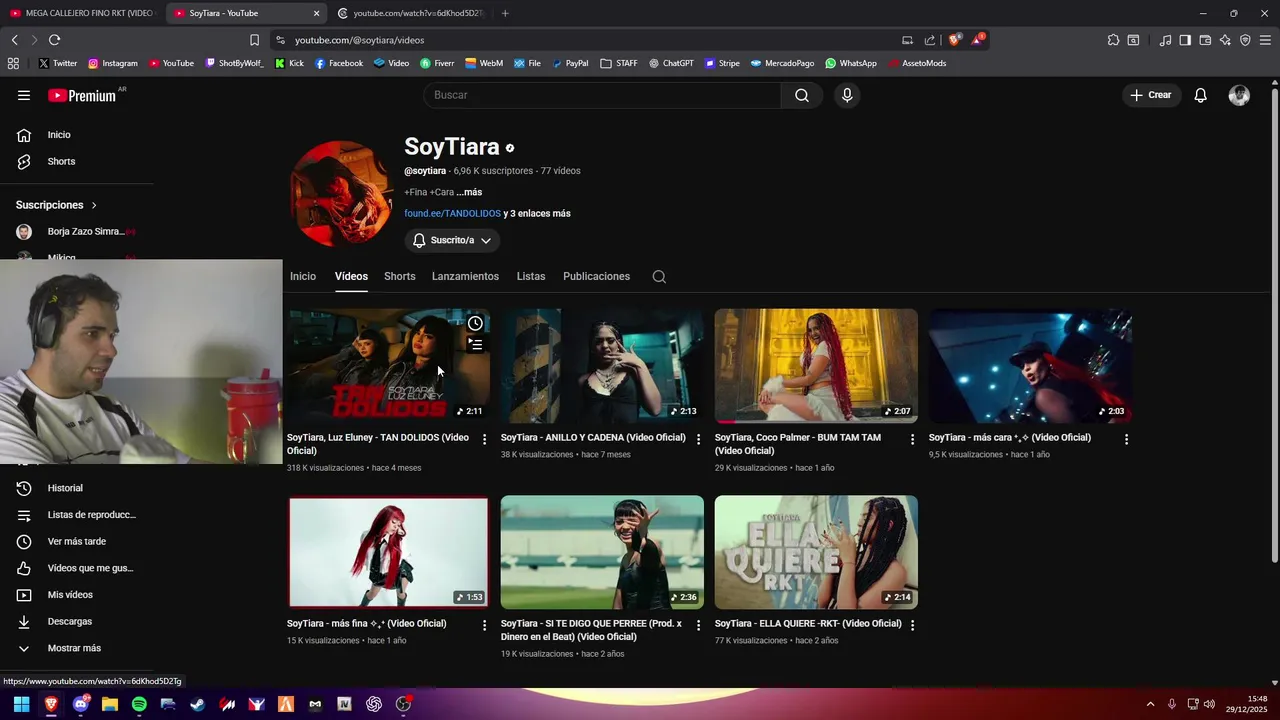This screenshot has width=1280, height=720.
Task: Open a new browser tab
Action: [505, 13]
